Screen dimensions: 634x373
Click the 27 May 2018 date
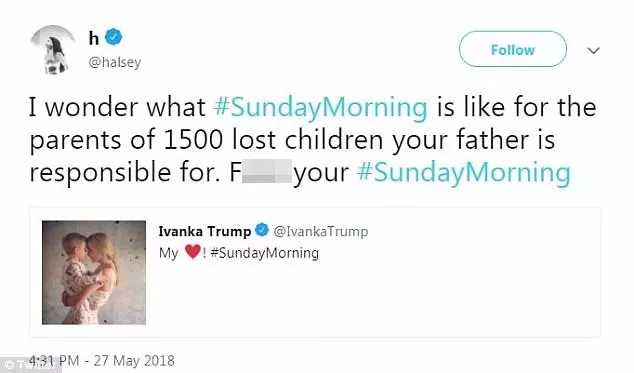pyautogui.click(x=134, y=360)
